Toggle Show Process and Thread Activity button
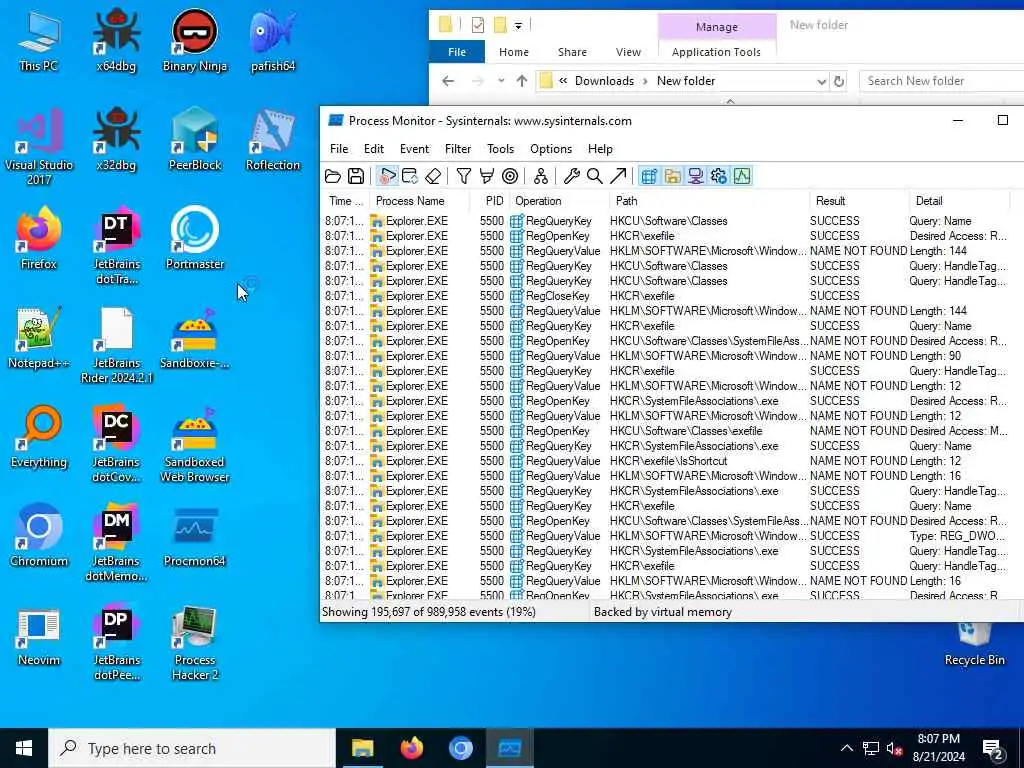Image resolution: width=1024 pixels, height=768 pixels. pos(718,176)
